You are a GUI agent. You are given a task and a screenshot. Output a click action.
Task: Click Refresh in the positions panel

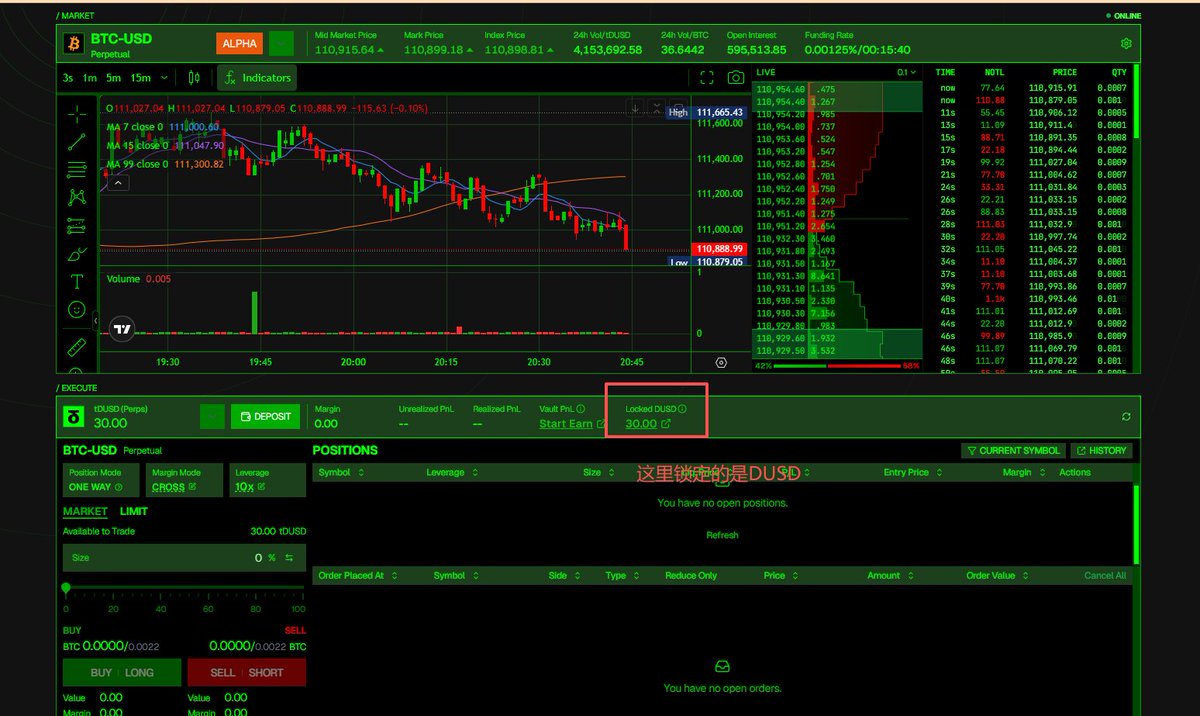pos(722,535)
